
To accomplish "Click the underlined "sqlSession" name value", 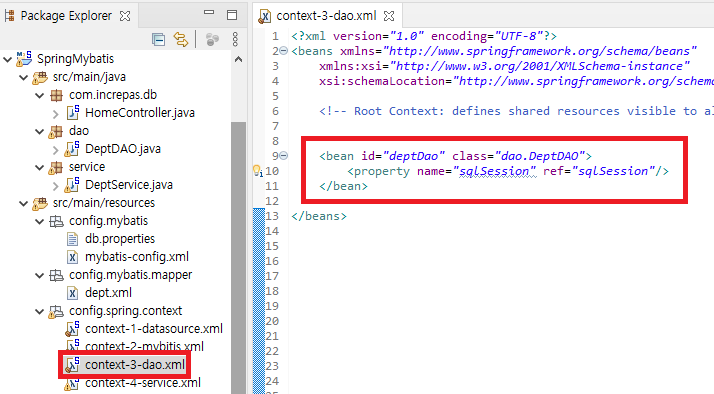I will 498,171.
